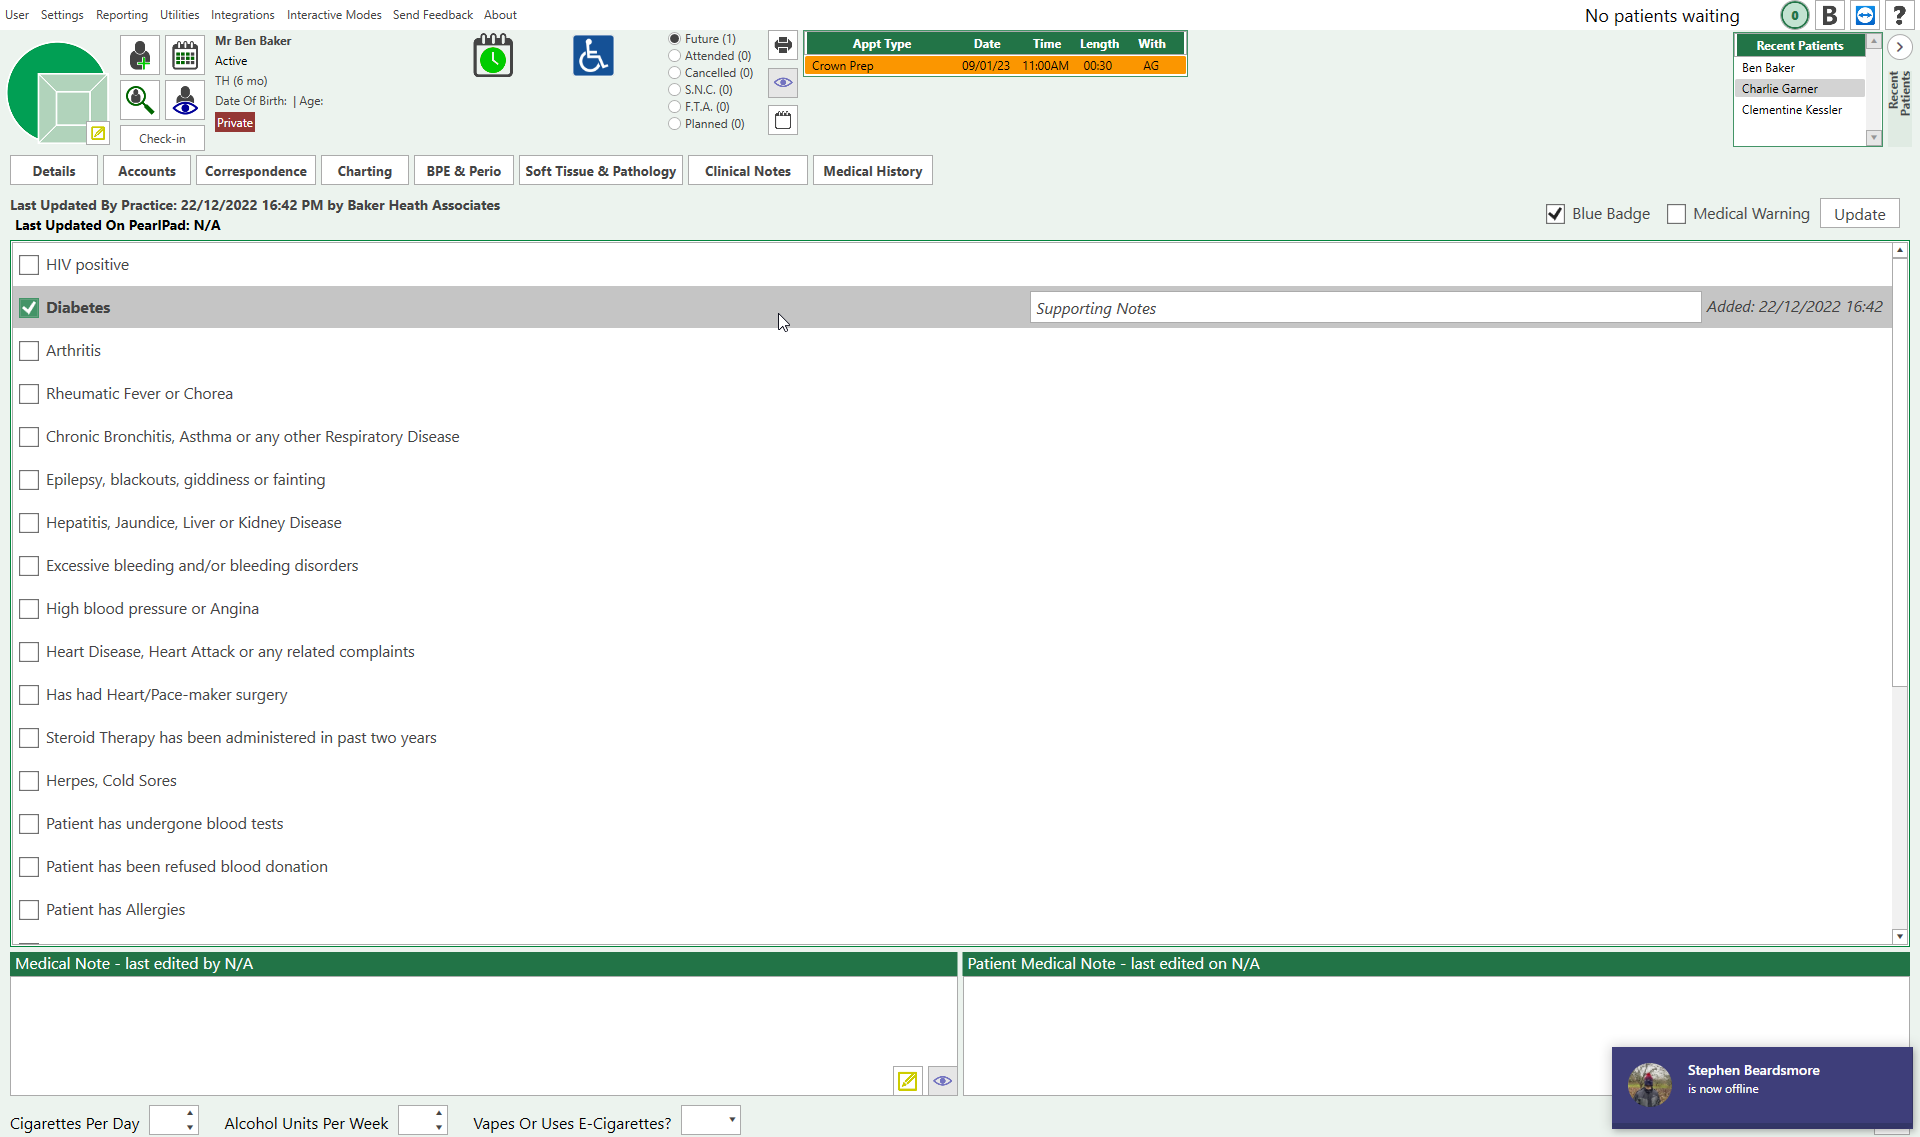Screen dimensions: 1920x1137
Task: Tick the Arthritis checkbox
Action: [29, 351]
